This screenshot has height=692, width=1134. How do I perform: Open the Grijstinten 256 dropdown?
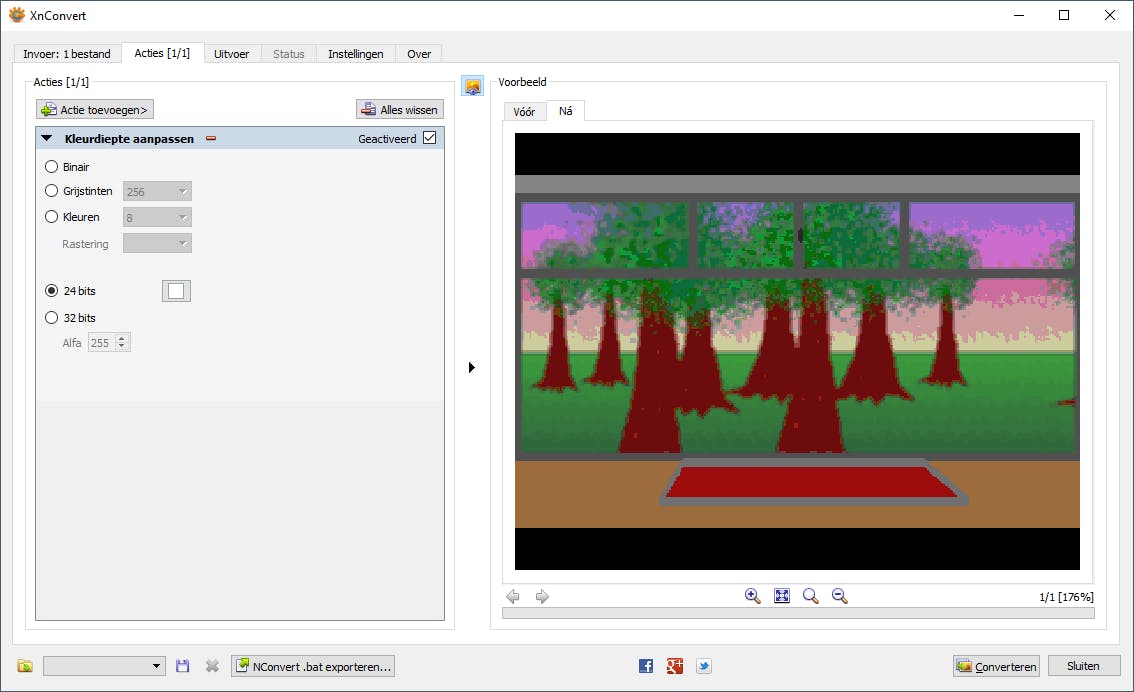[x=157, y=192]
